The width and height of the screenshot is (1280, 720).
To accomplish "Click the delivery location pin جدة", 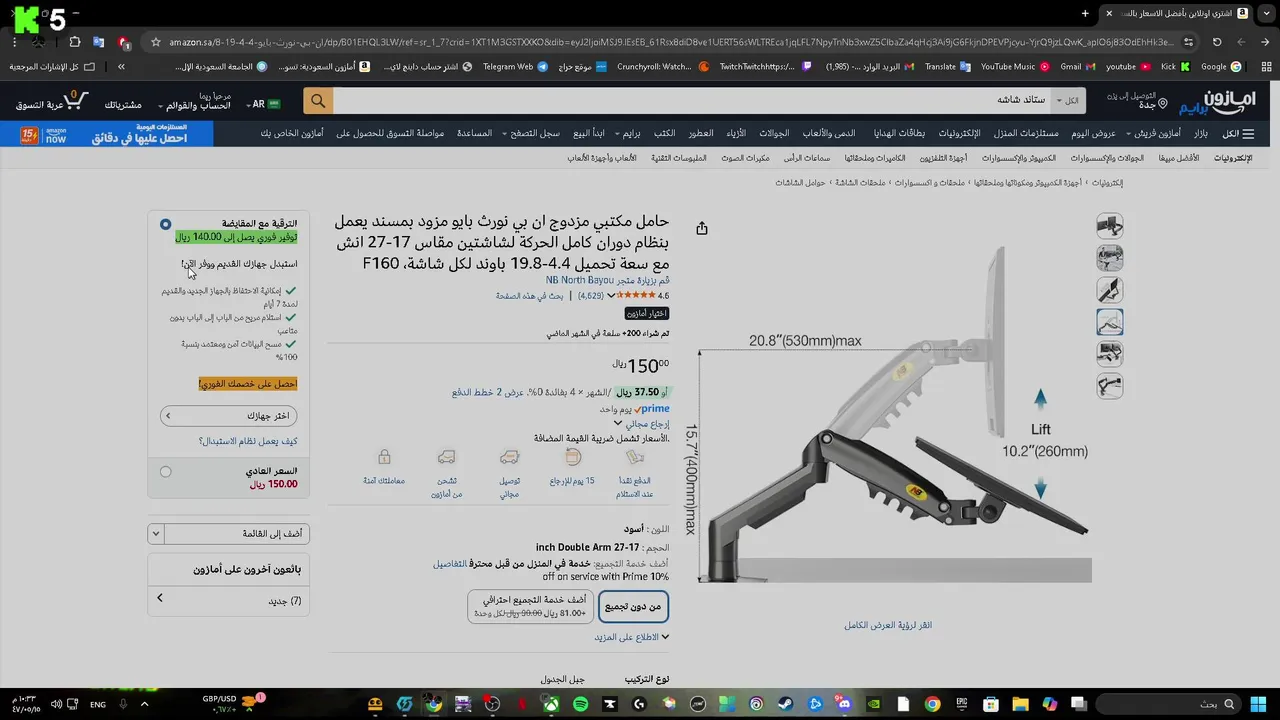I will pos(1138,100).
